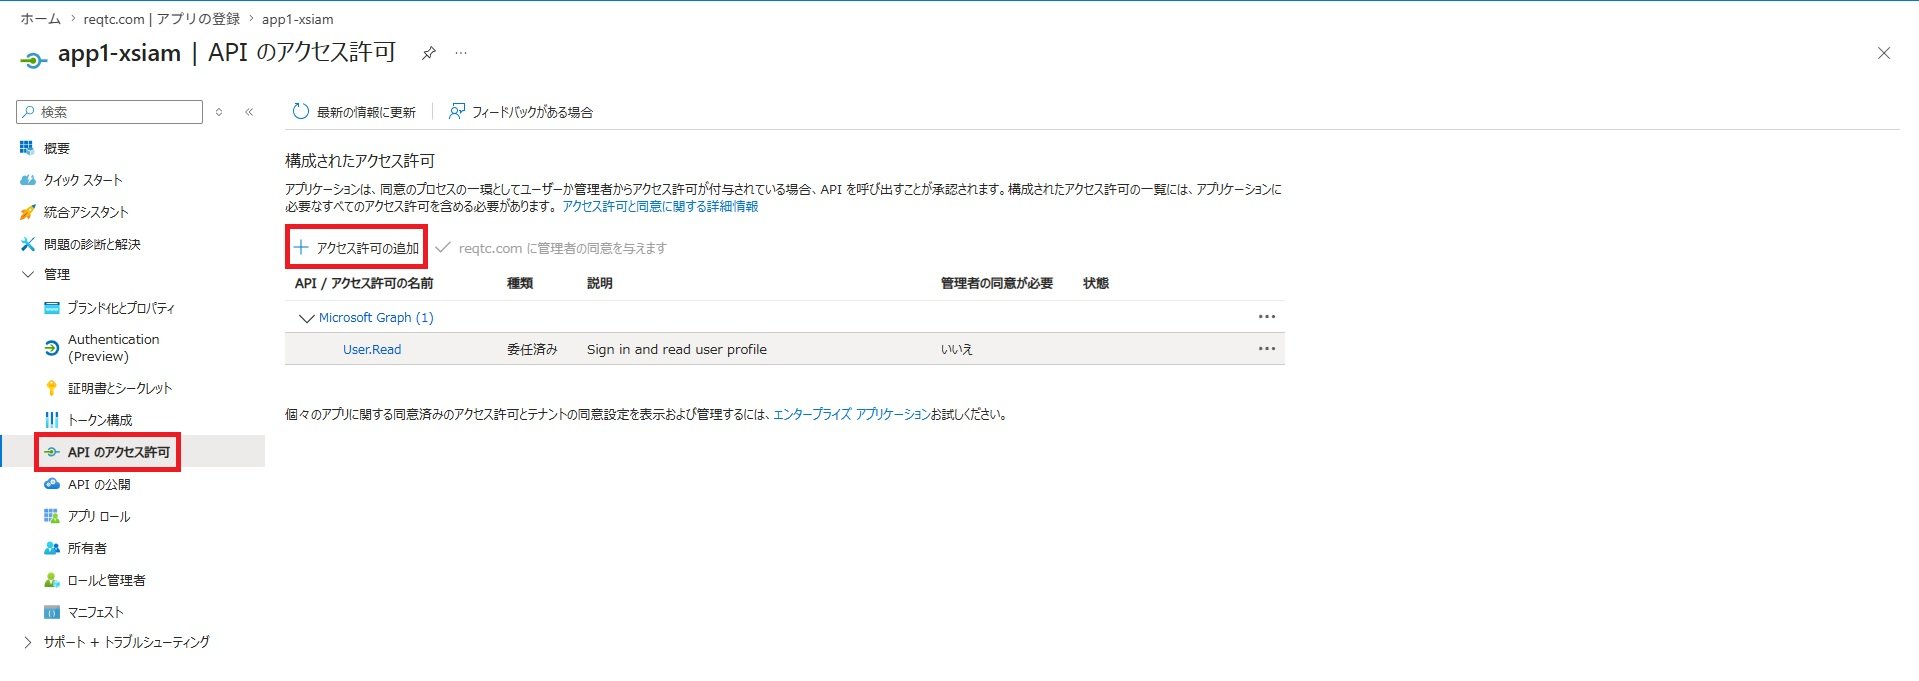Open アクセス許可と同意に関する詳細情報 link
This screenshot has height=681, width=1919.
click(660, 206)
